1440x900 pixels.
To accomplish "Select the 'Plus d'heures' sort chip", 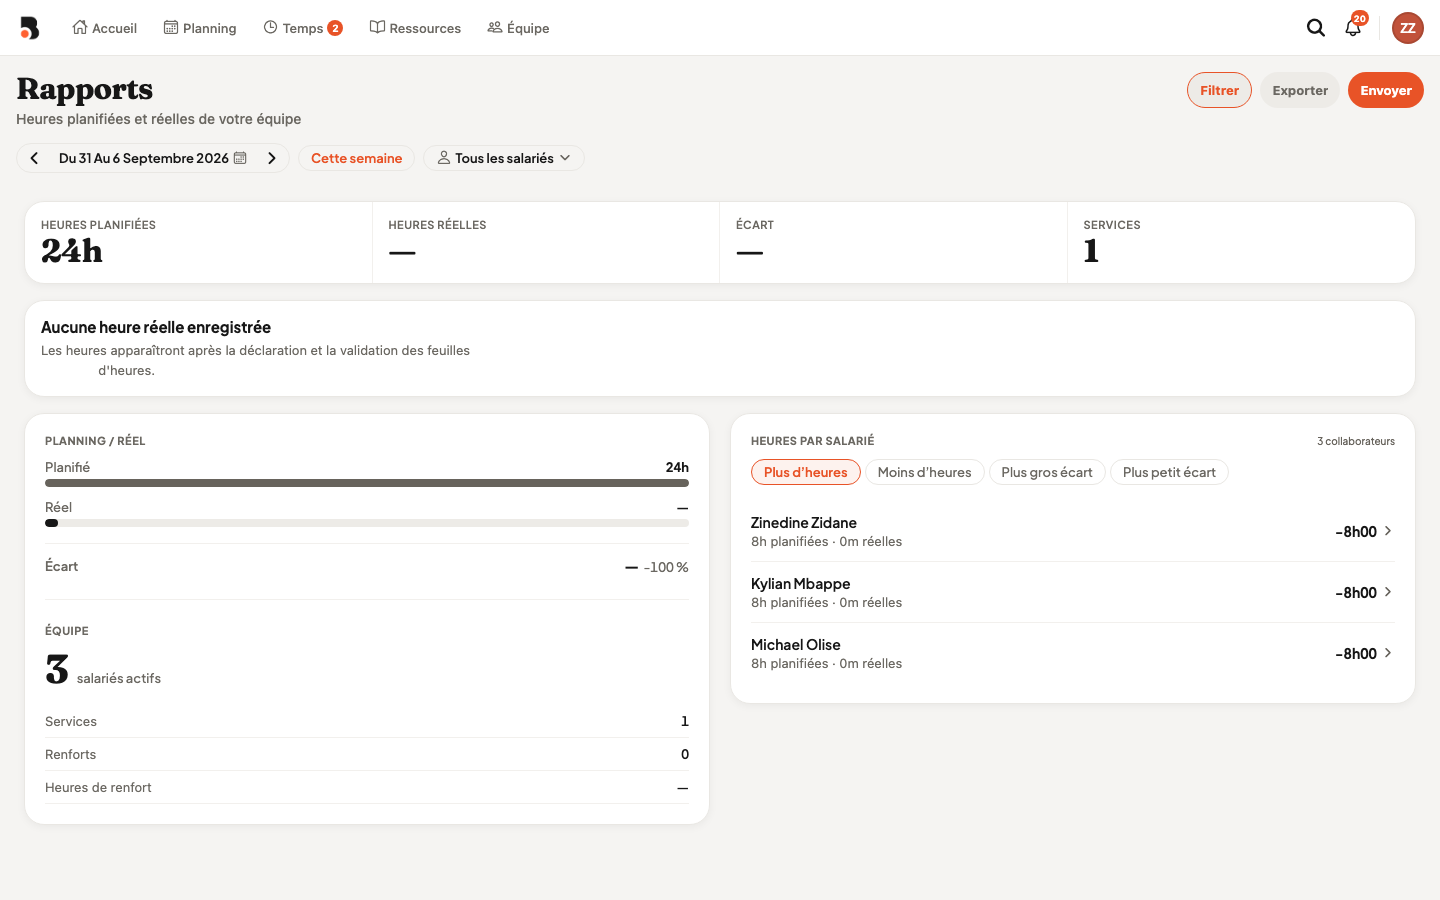I will [806, 472].
